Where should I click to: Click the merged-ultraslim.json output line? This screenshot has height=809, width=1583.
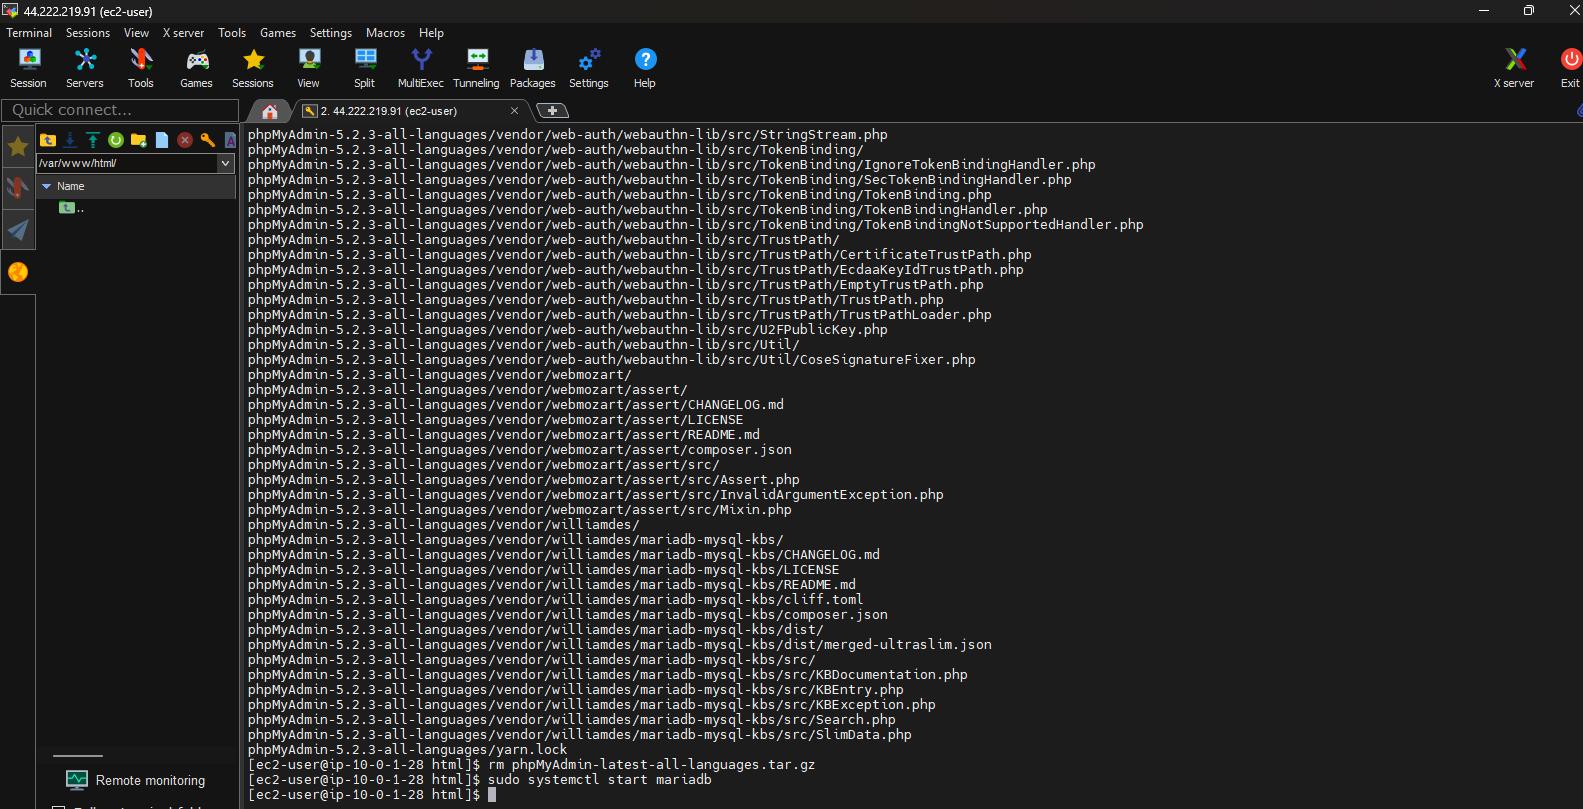click(620, 645)
